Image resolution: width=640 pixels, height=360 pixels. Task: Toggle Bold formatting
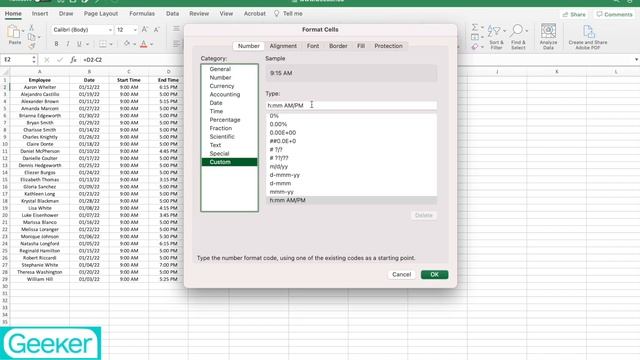coord(56,44)
